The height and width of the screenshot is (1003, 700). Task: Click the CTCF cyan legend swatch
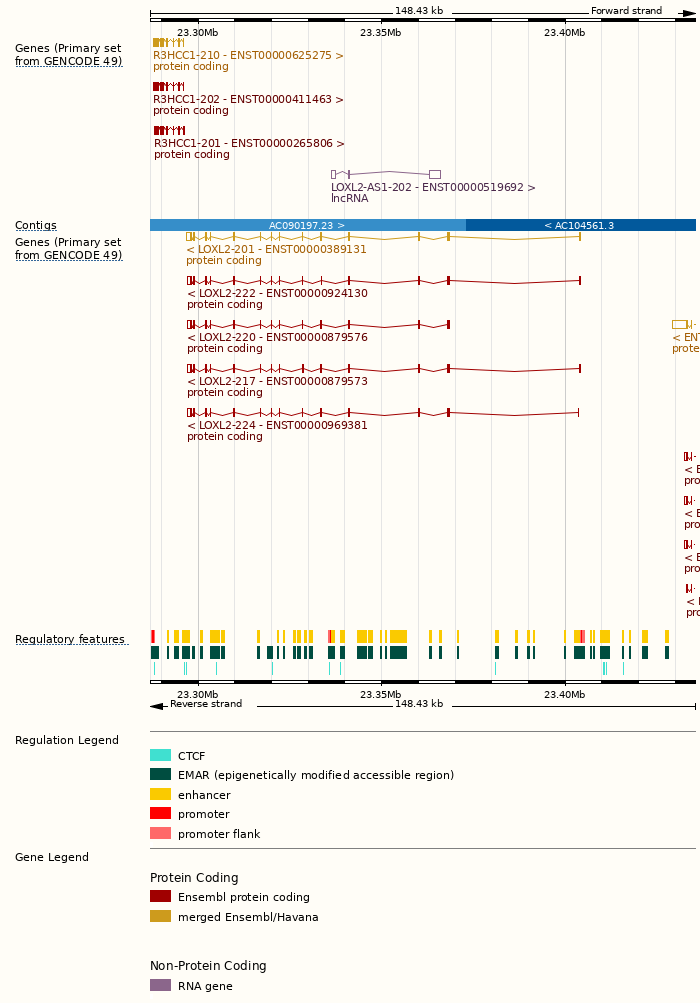click(160, 756)
